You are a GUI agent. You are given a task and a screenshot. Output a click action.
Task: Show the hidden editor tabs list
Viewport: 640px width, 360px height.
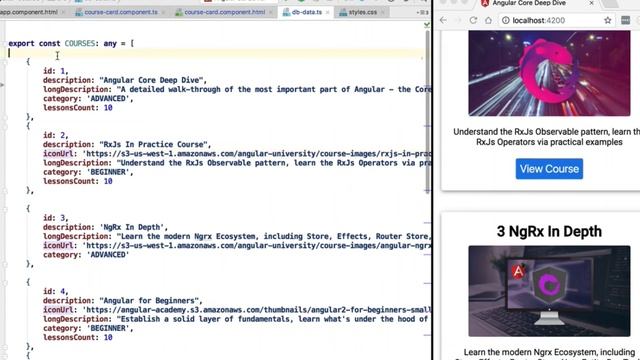pyautogui.click(x=422, y=13)
